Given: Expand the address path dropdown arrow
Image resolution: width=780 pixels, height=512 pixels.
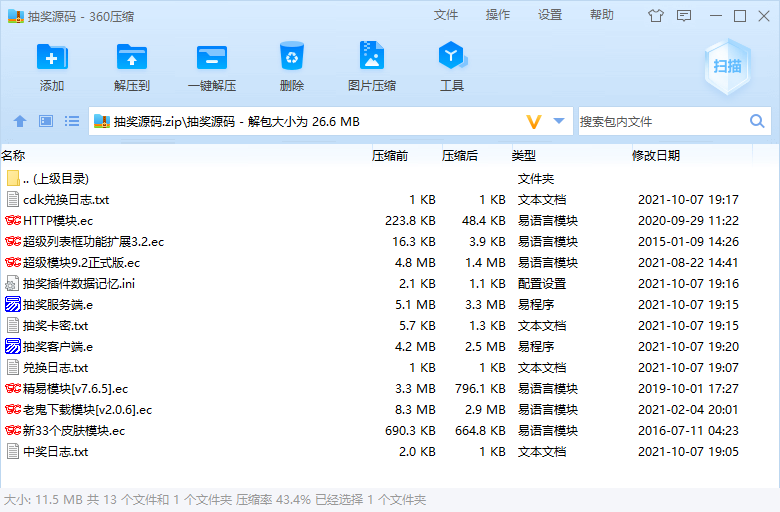Looking at the screenshot, I should pos(559,121).
